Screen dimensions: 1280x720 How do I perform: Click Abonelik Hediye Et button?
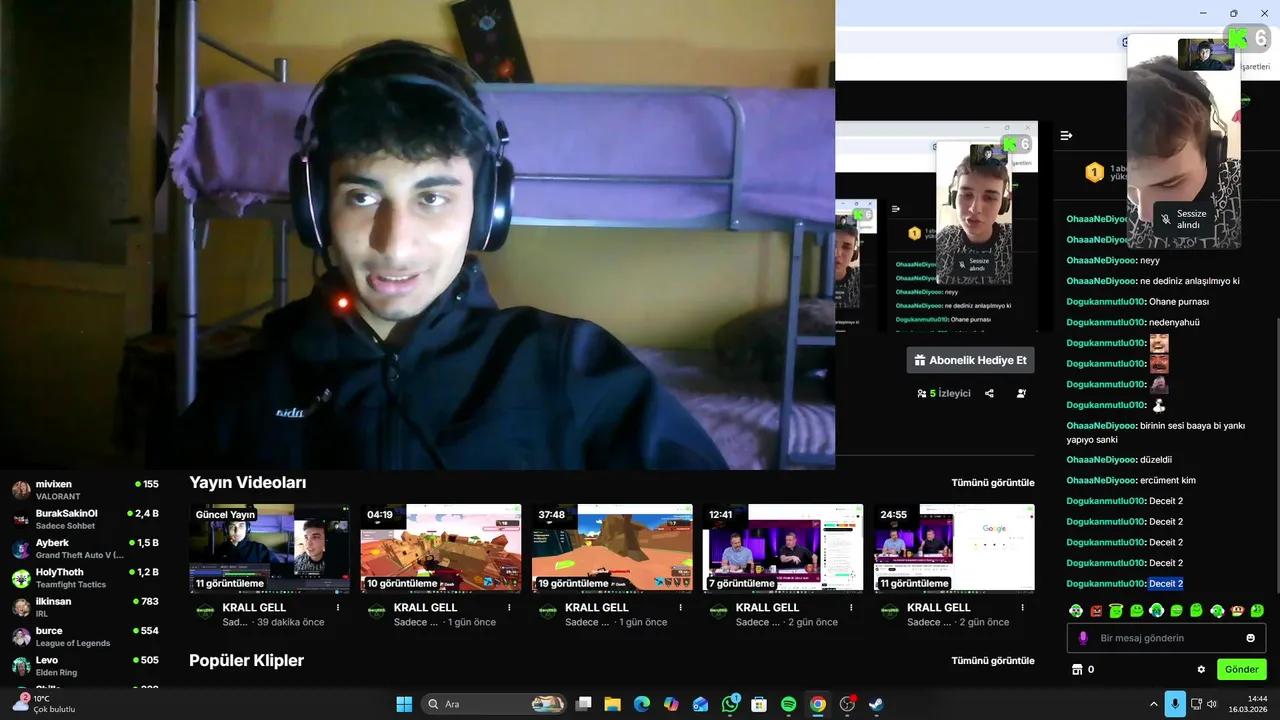click(x=971, y=360)
